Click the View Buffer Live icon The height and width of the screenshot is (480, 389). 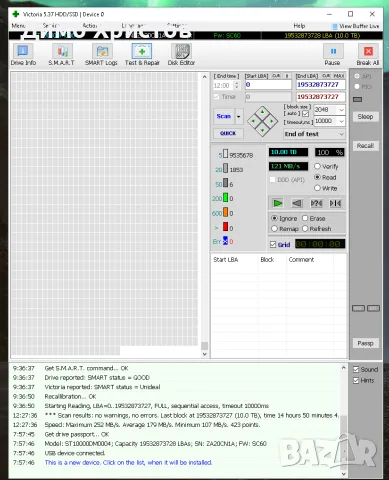point(335,26)
